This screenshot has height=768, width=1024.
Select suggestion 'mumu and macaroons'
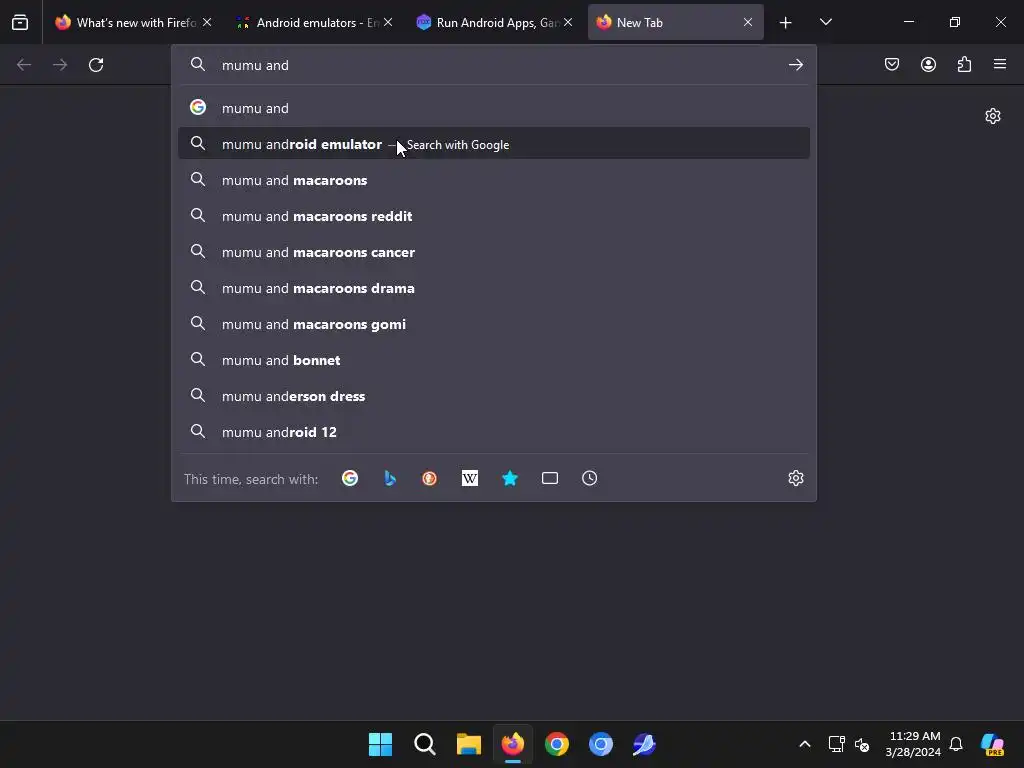coord(494,180)
